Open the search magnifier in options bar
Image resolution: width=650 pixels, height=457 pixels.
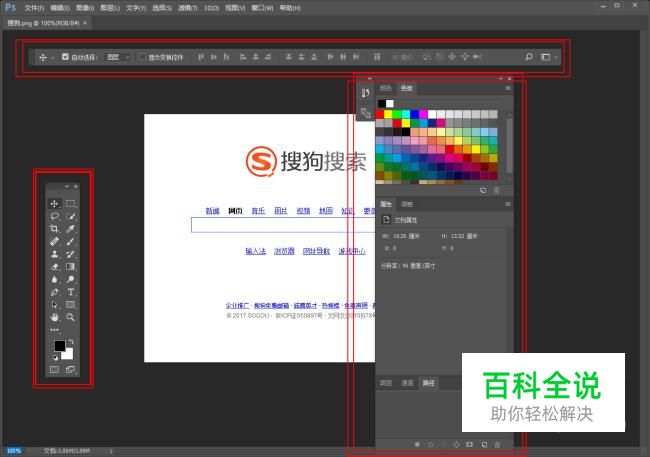pos(529,57)
